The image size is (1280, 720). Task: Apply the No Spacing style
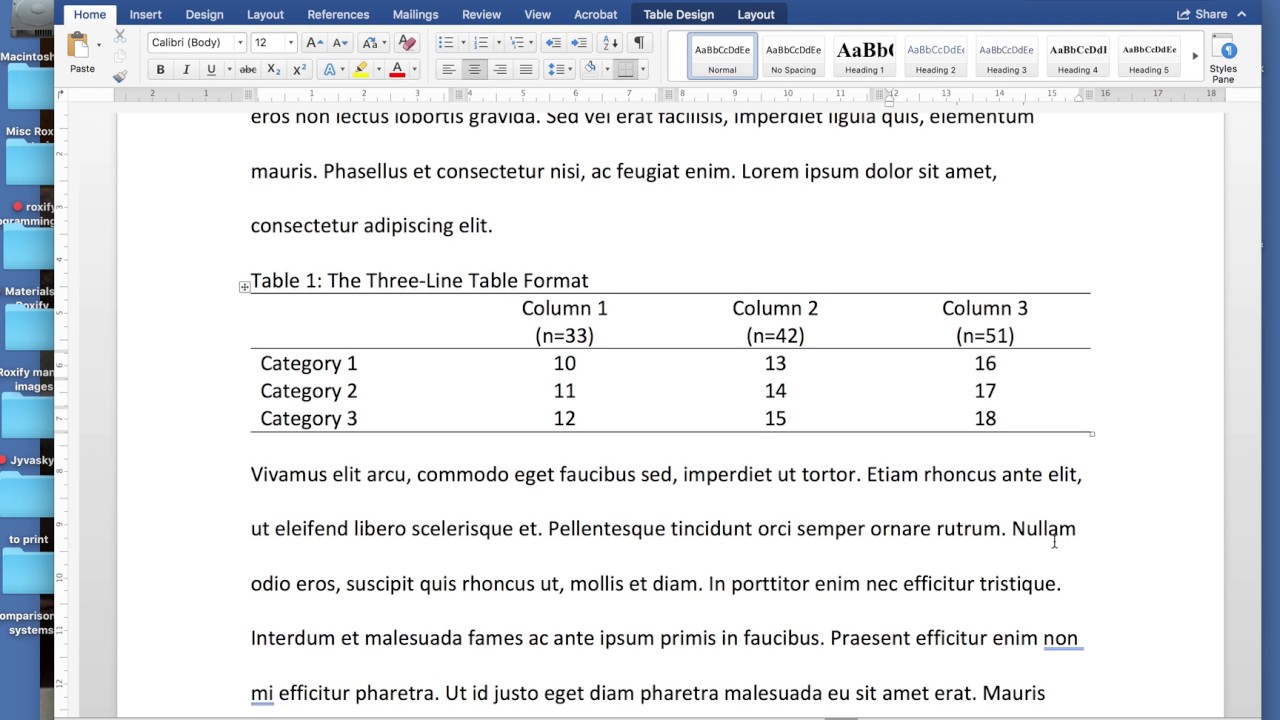793,56
